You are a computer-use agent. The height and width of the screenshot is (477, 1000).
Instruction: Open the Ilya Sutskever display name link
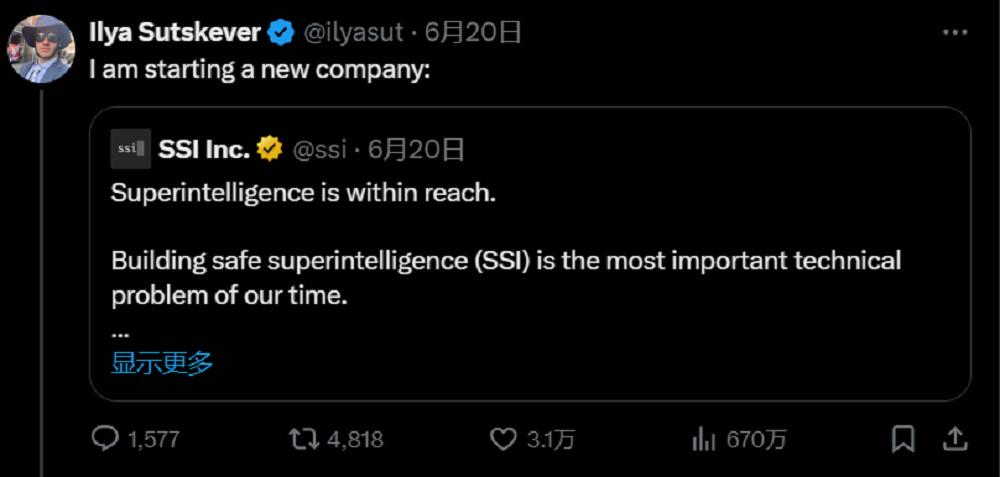point(176,32)
